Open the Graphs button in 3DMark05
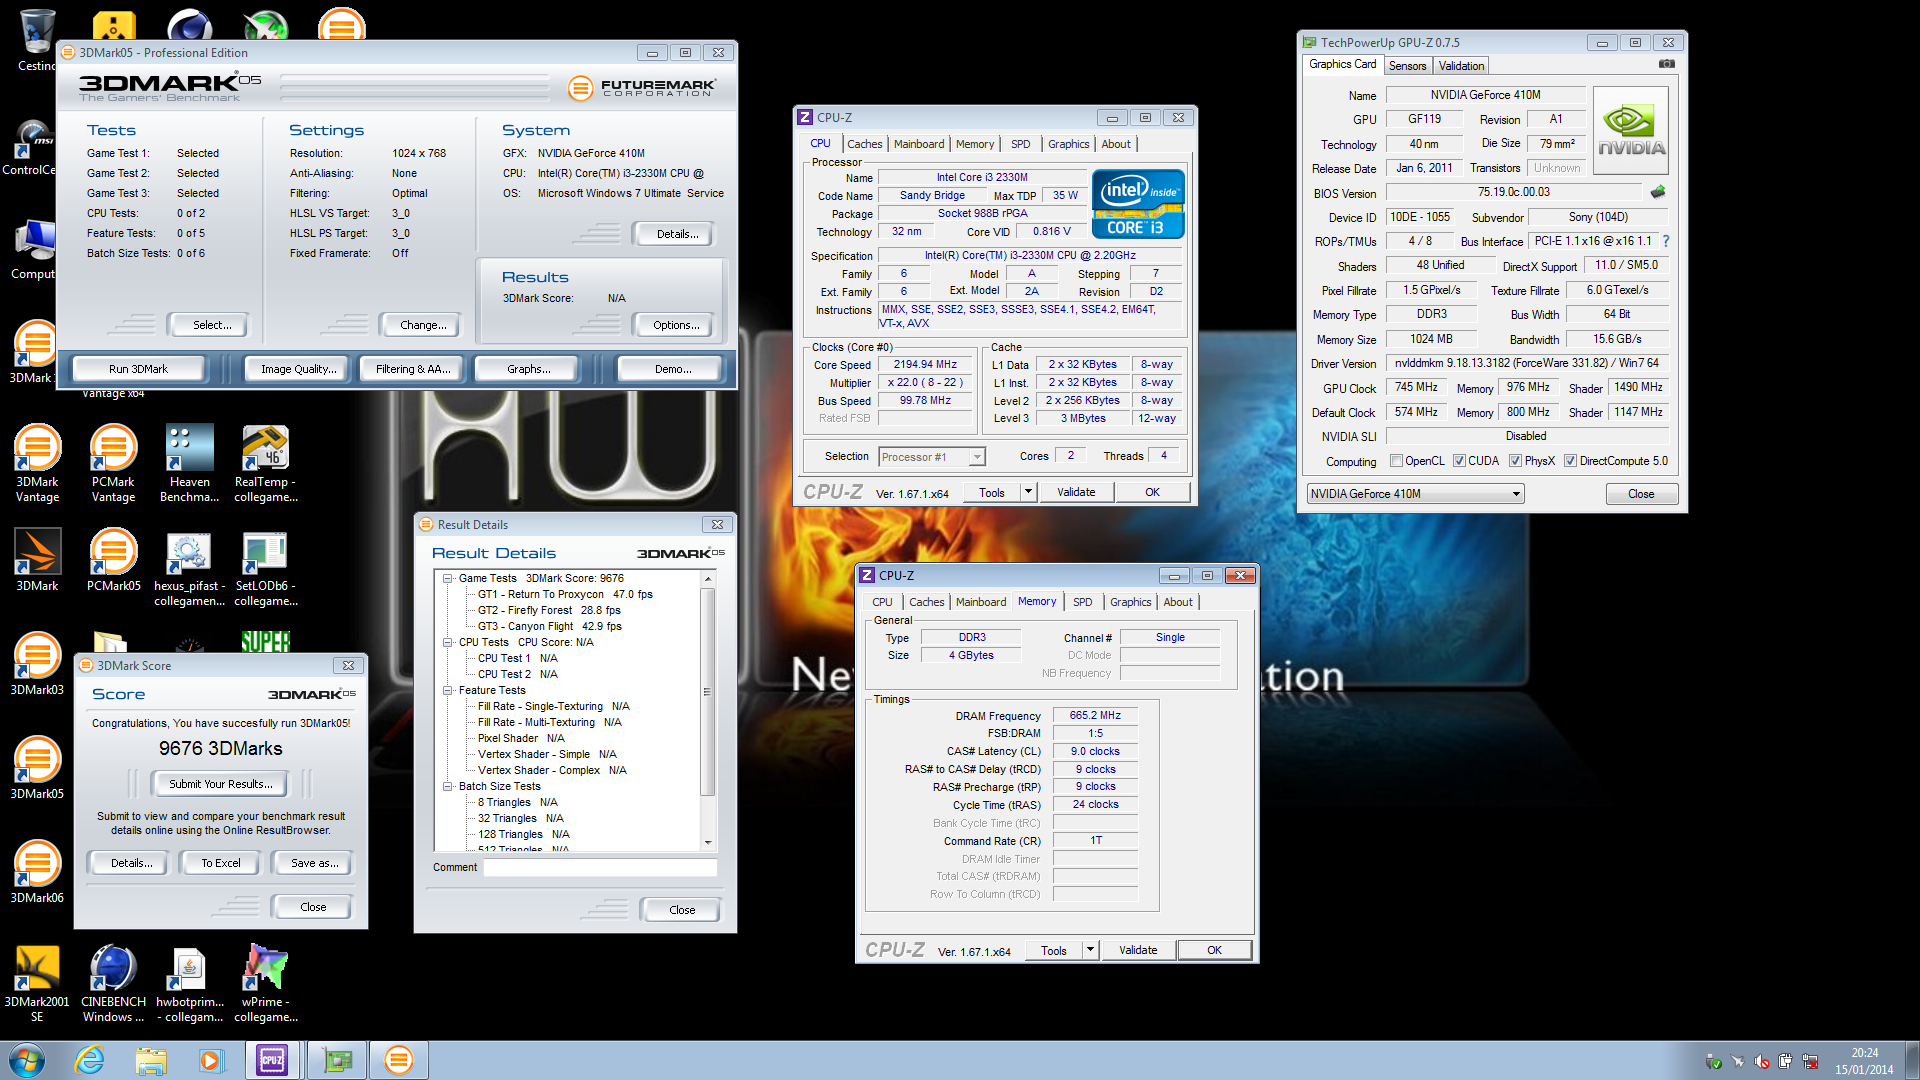Screen dimensions: 1920x1080 tap(528, 369)
